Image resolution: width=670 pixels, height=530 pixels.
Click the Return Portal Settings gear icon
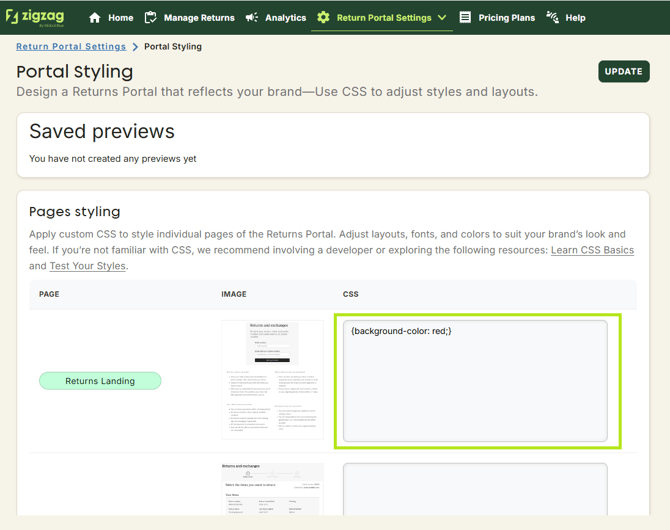[323, 18]
